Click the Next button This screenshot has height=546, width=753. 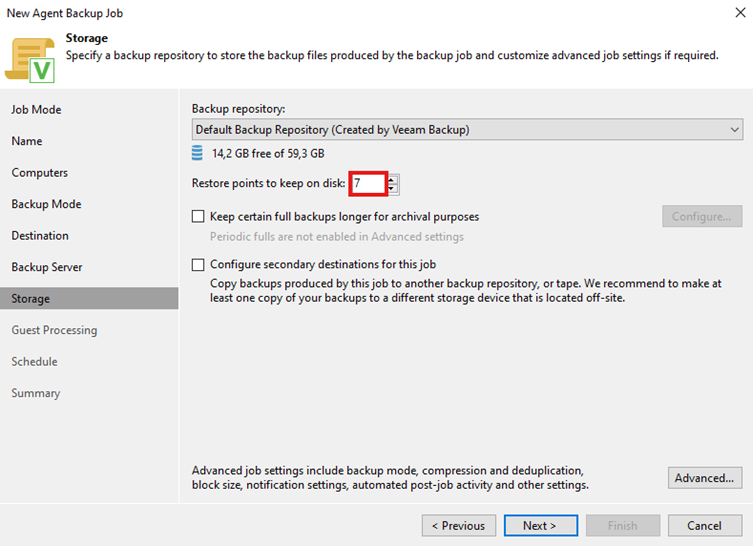pos(539,525)
